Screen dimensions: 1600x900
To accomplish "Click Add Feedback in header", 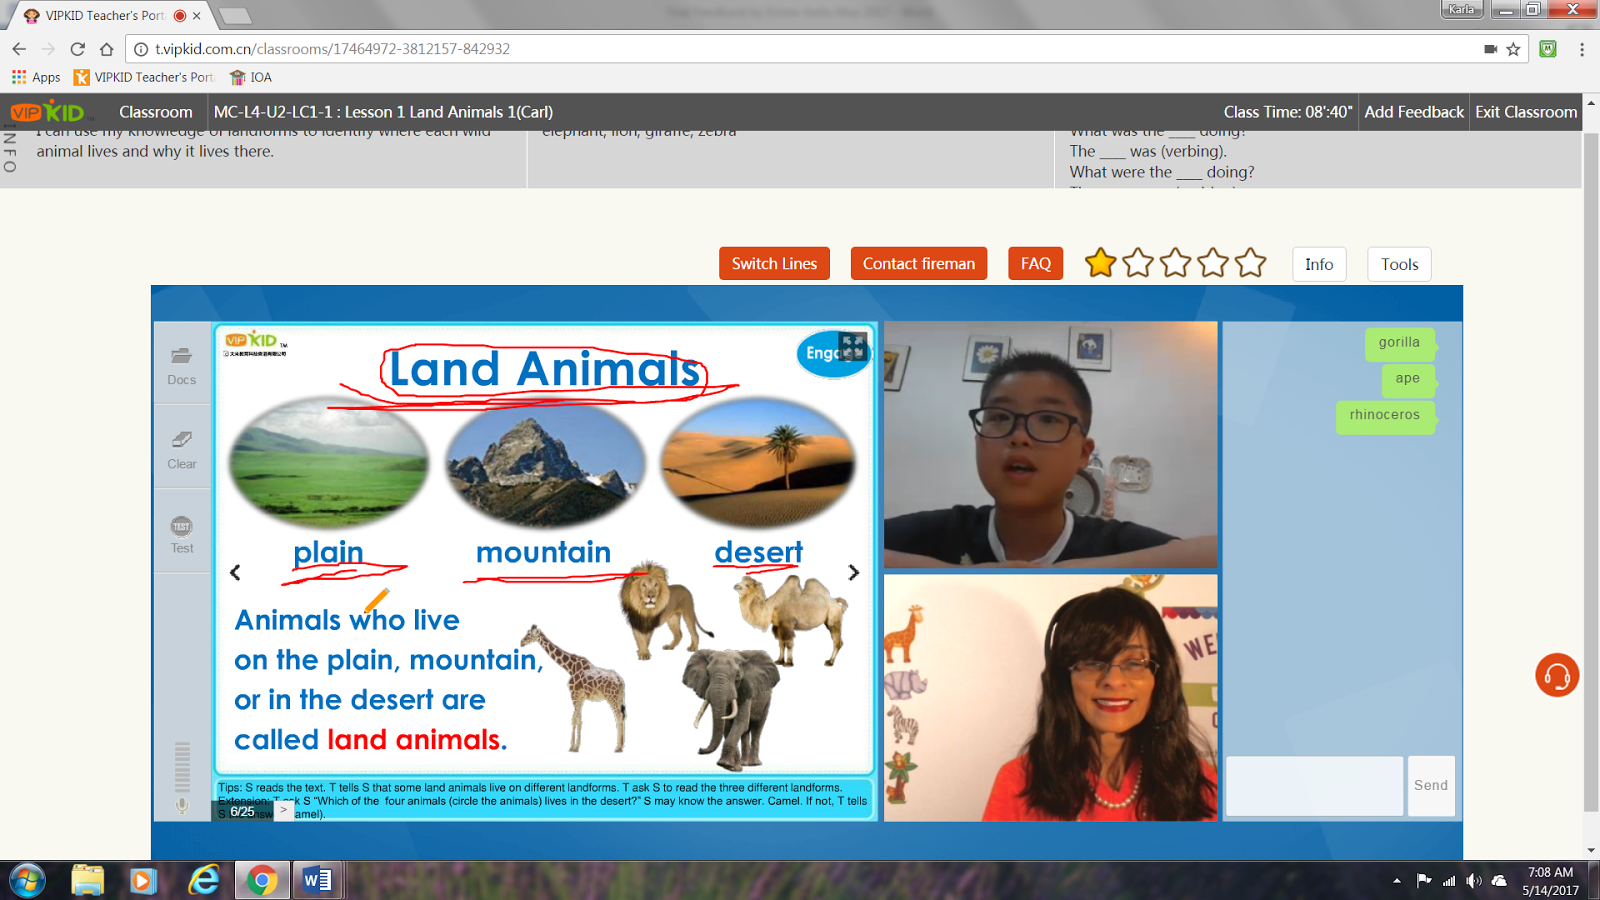I will point(1414,112).
